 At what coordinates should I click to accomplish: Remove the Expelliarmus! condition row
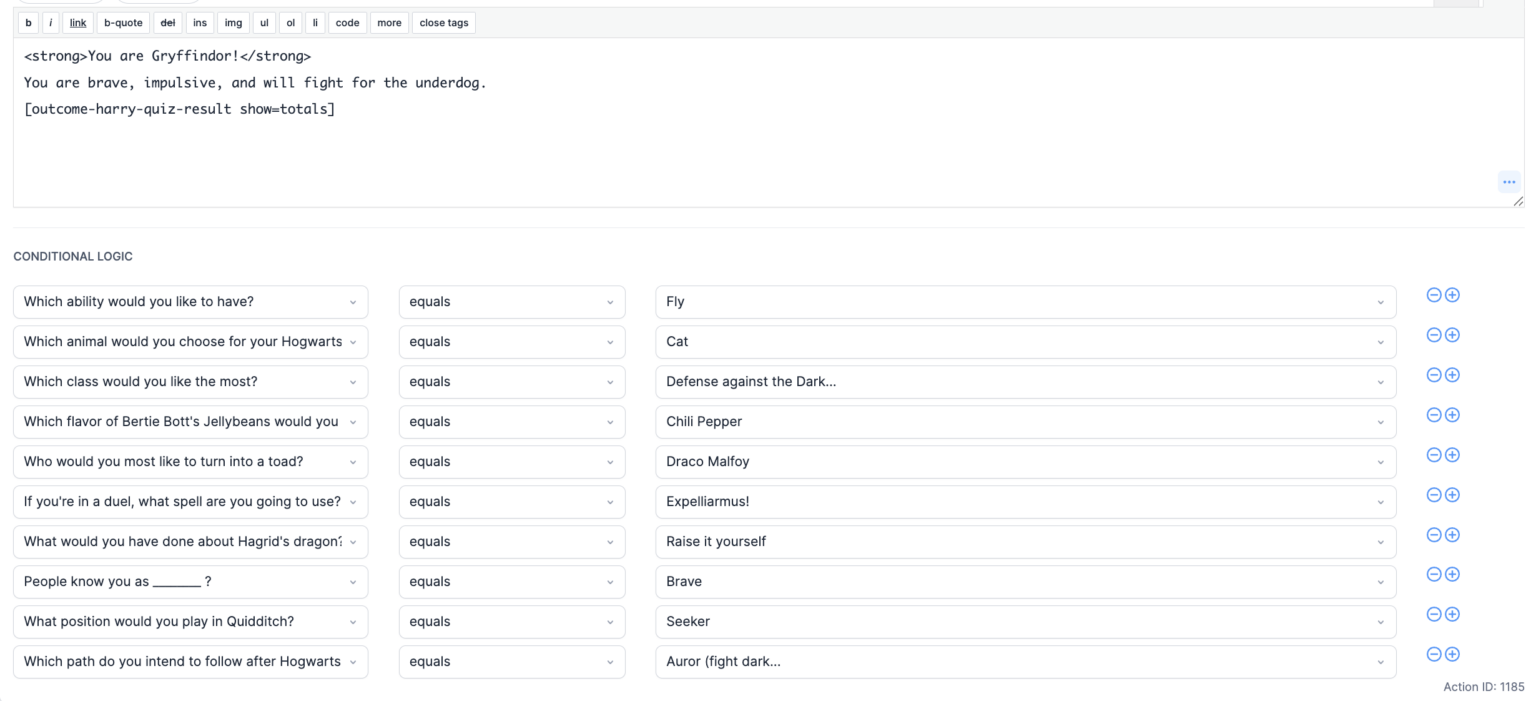click(1433, 495)
